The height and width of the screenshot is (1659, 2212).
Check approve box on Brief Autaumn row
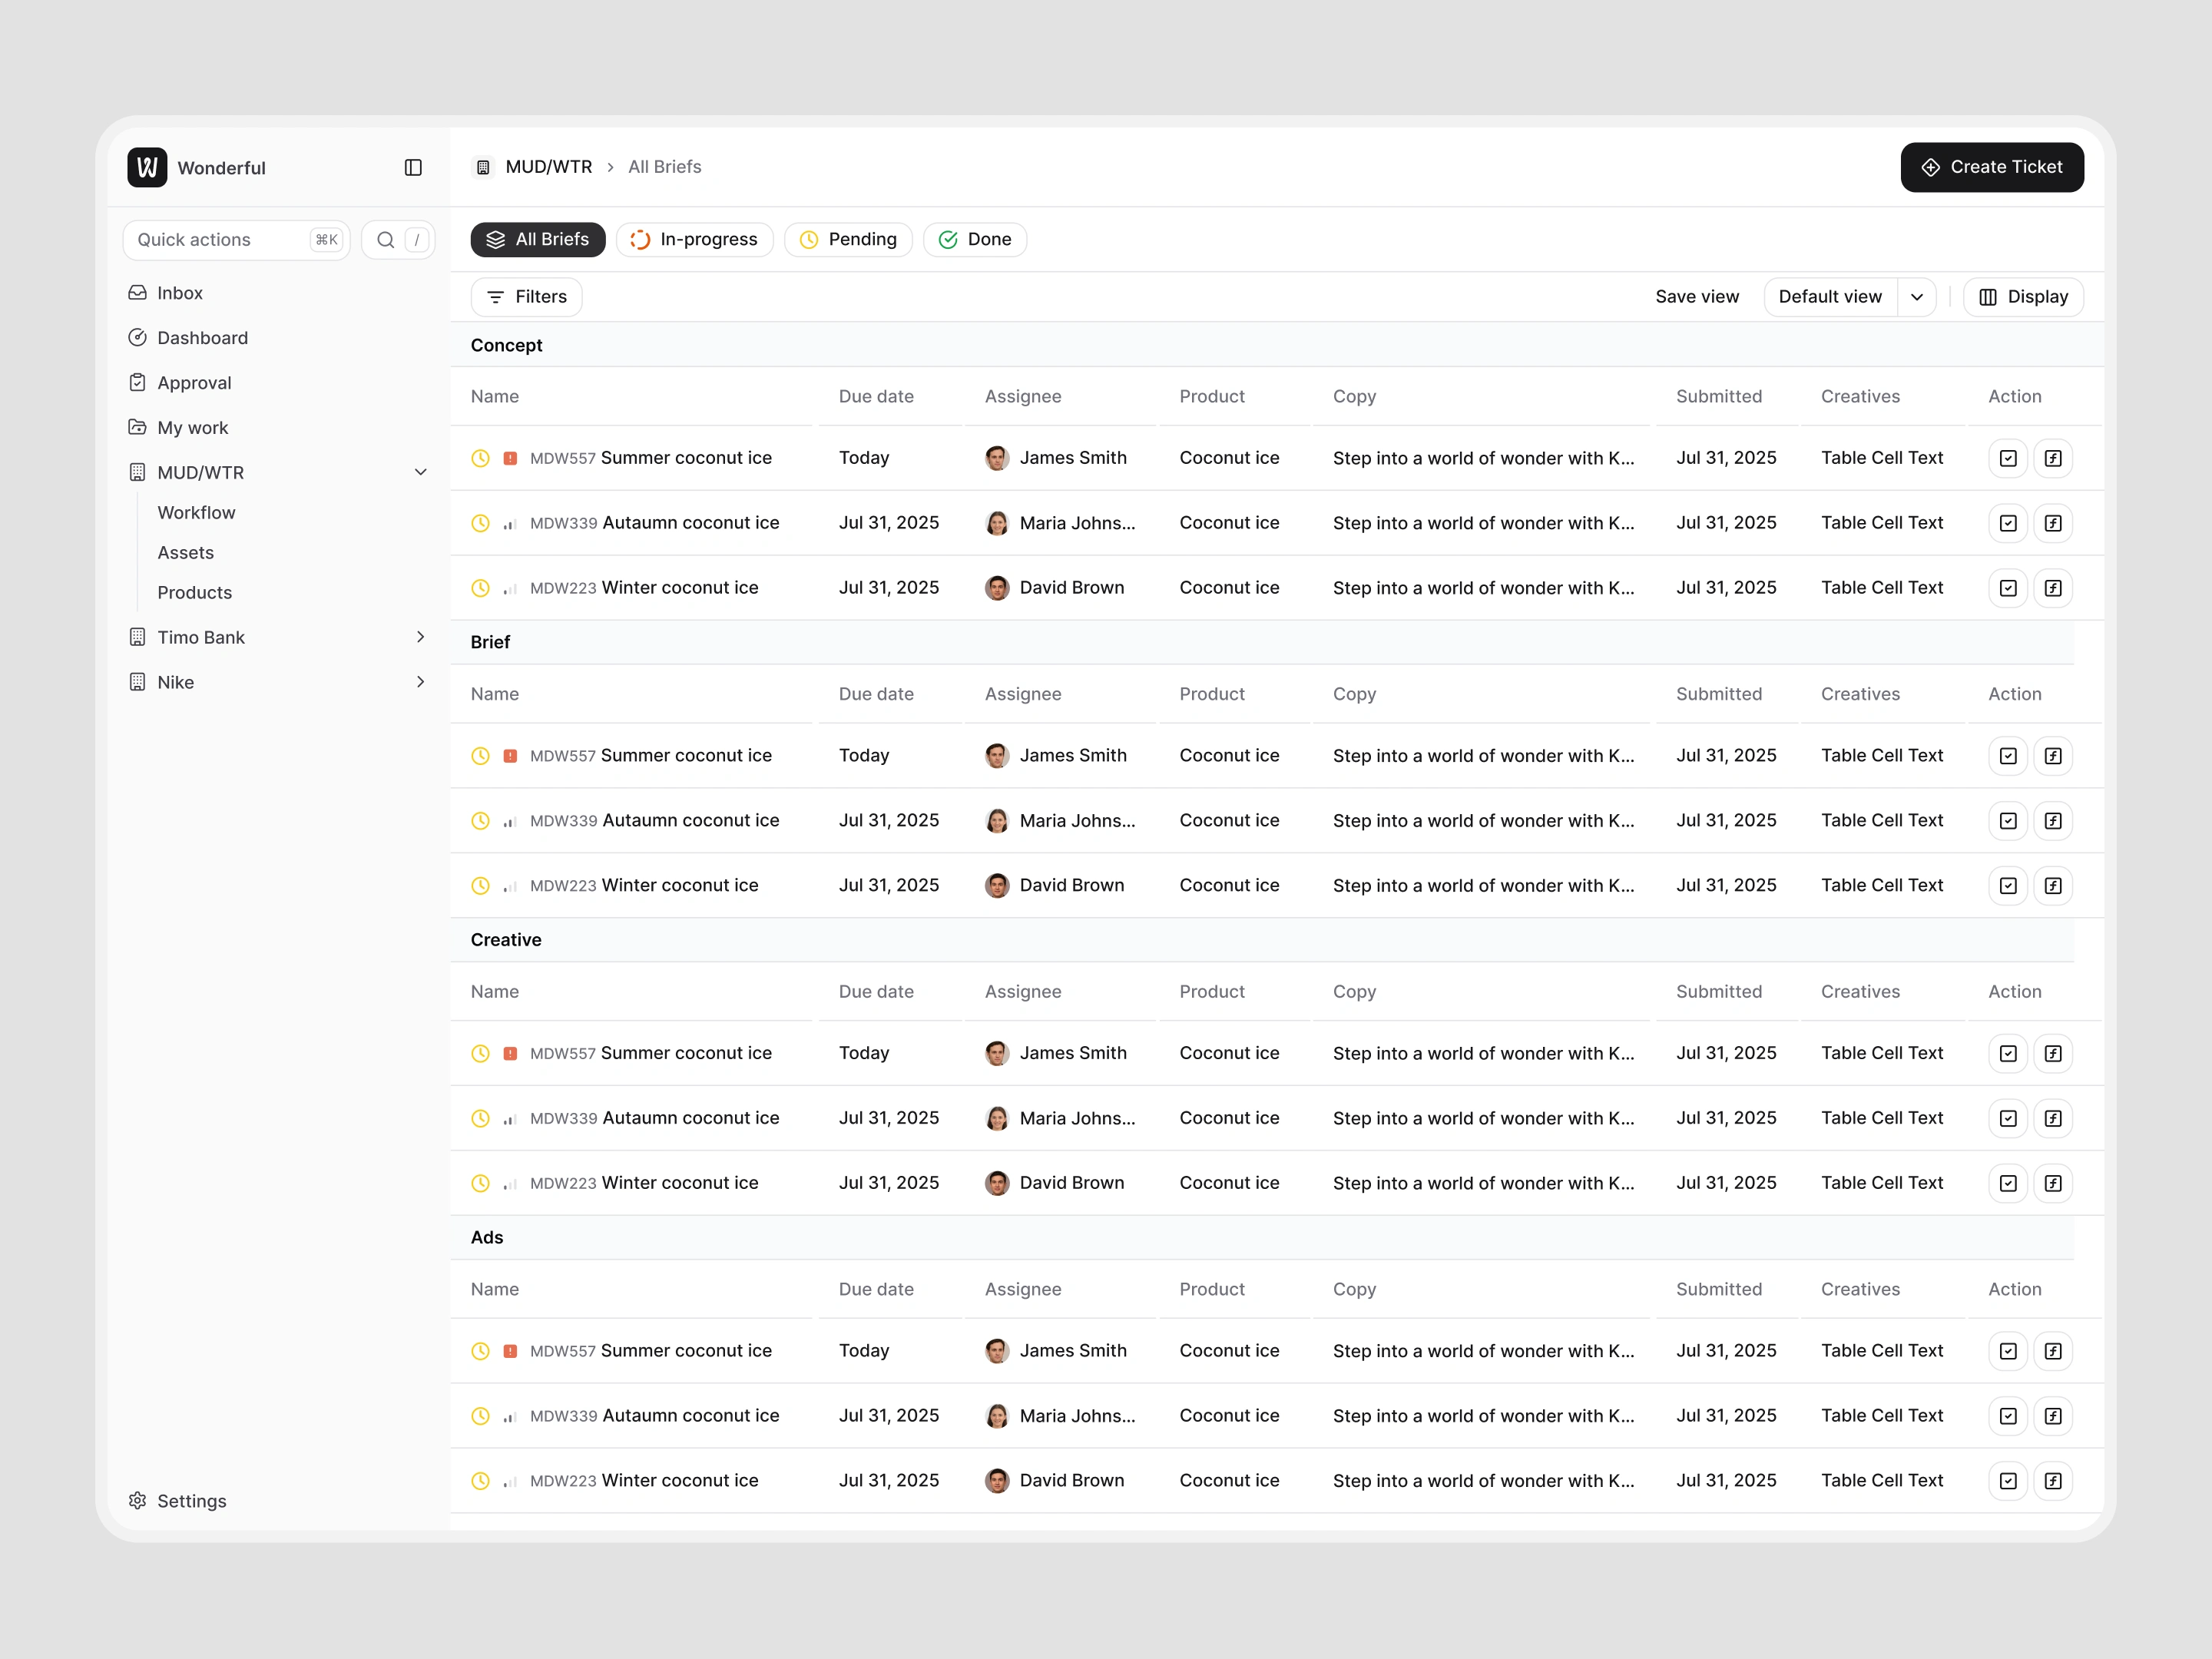2007,821
